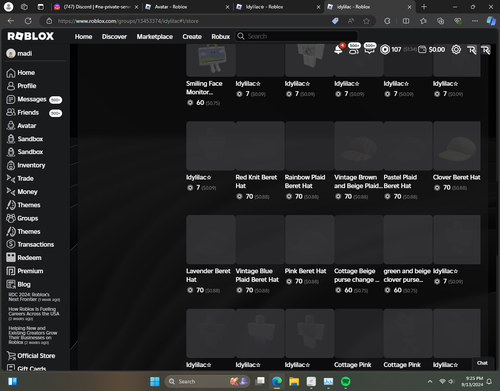Open green and beige clover purse link
The width and height of the screenshot is (500, 391).
click(x=407, y=275)
